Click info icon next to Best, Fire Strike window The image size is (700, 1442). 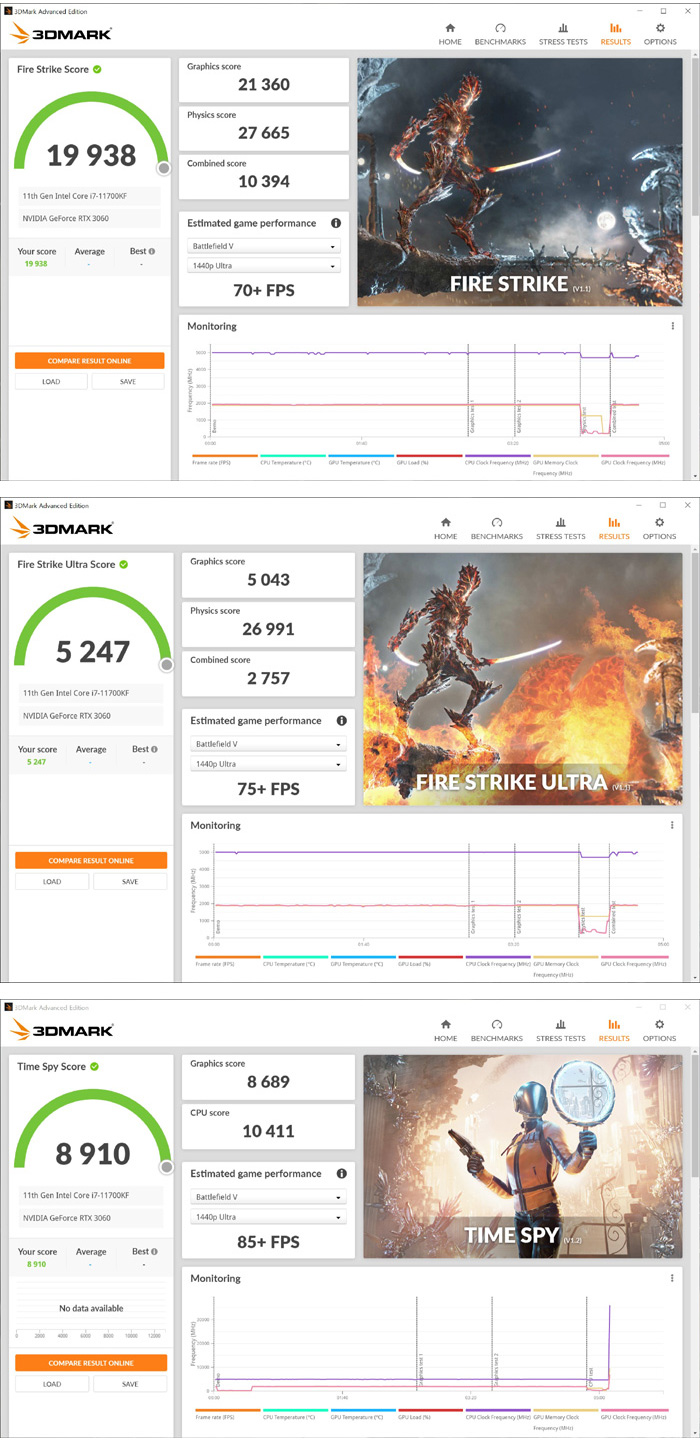[152, 251]
